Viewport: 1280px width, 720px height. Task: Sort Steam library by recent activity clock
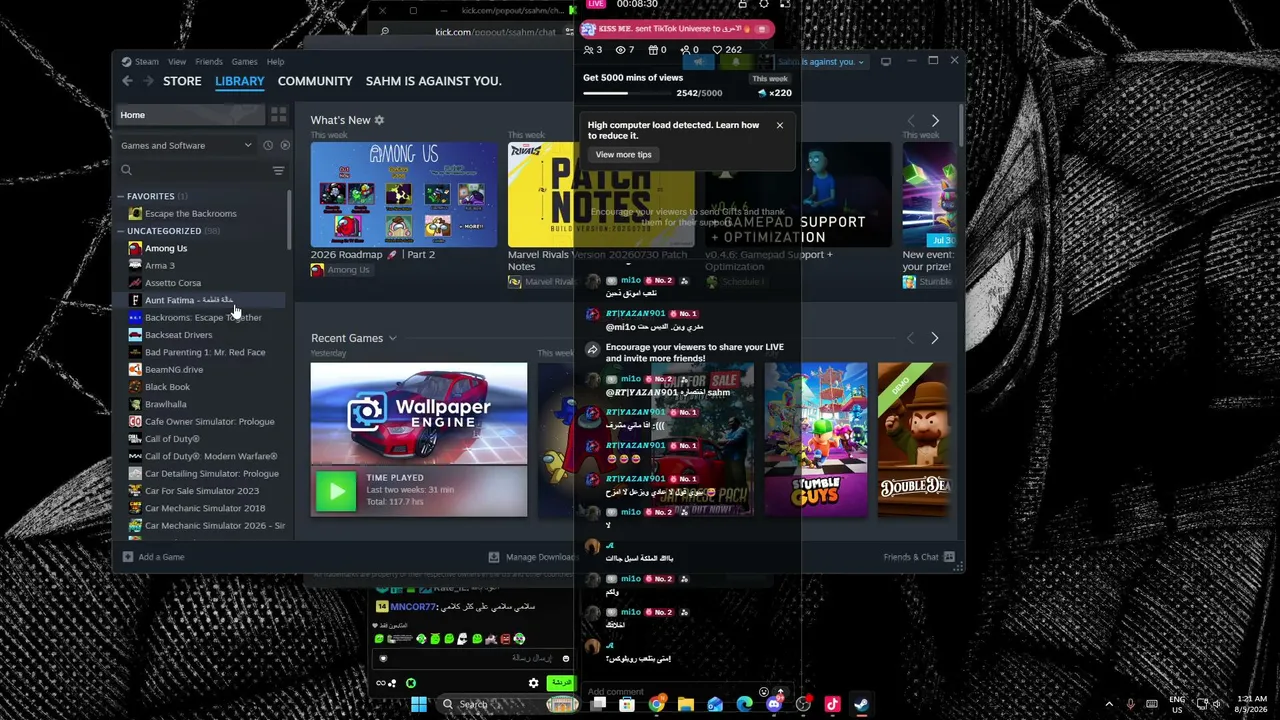[268, 145]
